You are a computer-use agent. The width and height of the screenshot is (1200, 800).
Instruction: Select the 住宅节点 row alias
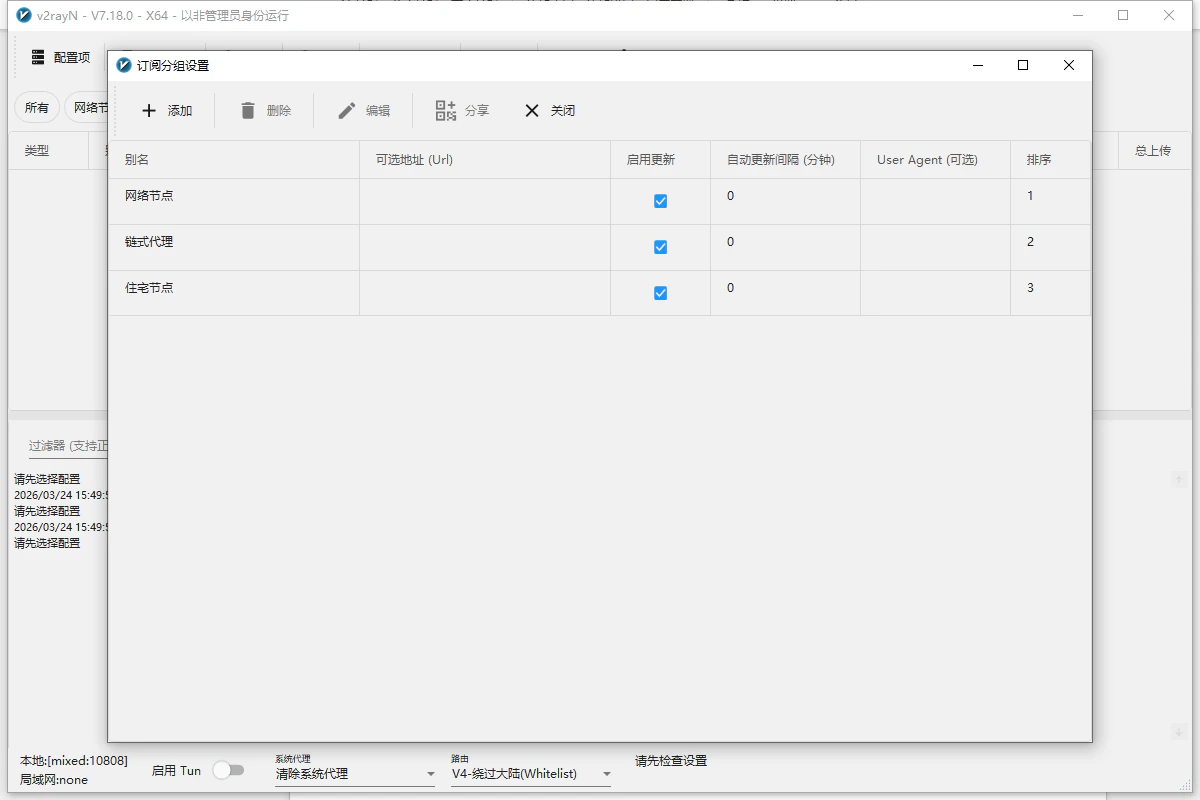pos(149,288)
